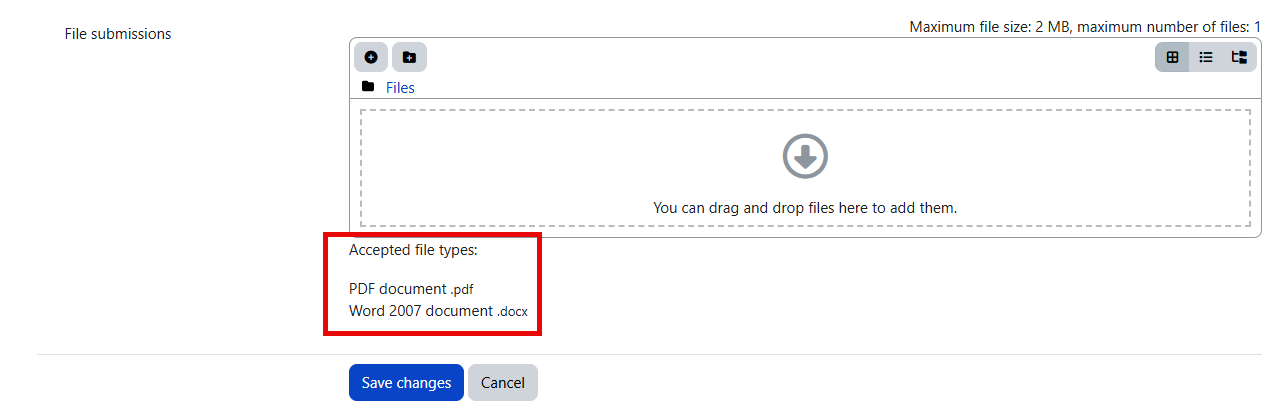Click the .pdf extension text

click(462, 290)
